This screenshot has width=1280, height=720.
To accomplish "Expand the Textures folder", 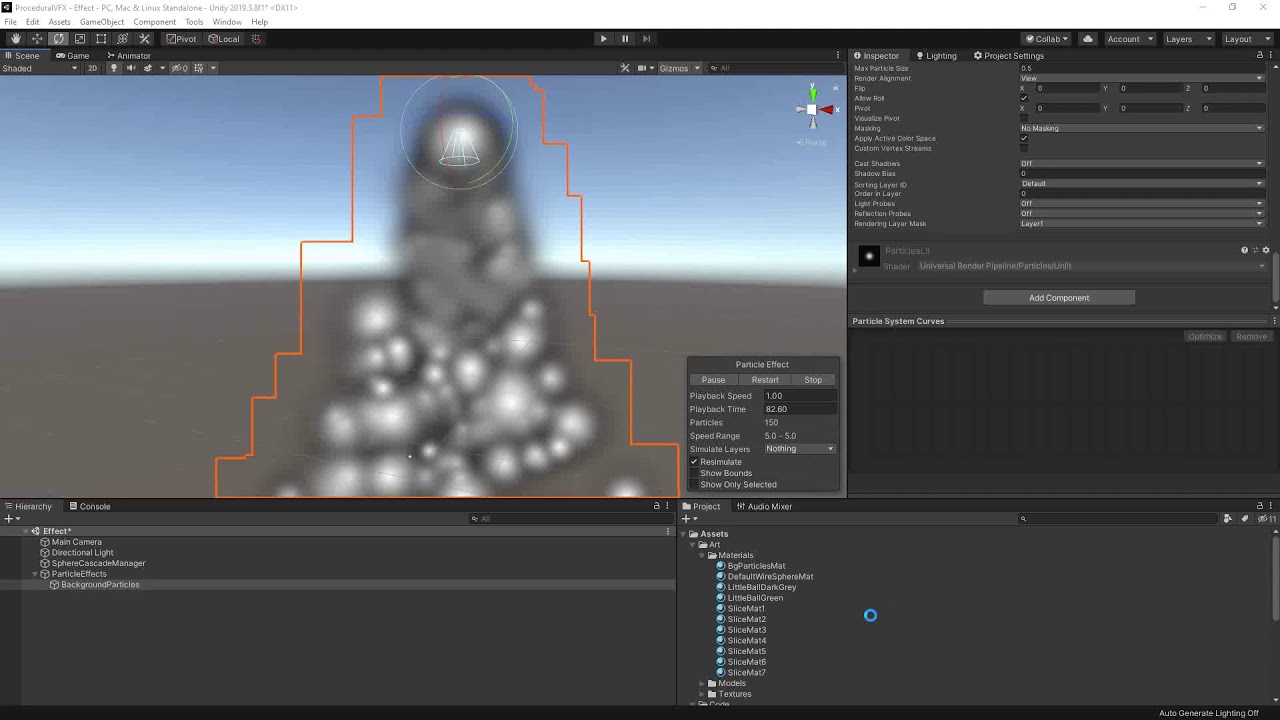I will [x=702, y=694].
